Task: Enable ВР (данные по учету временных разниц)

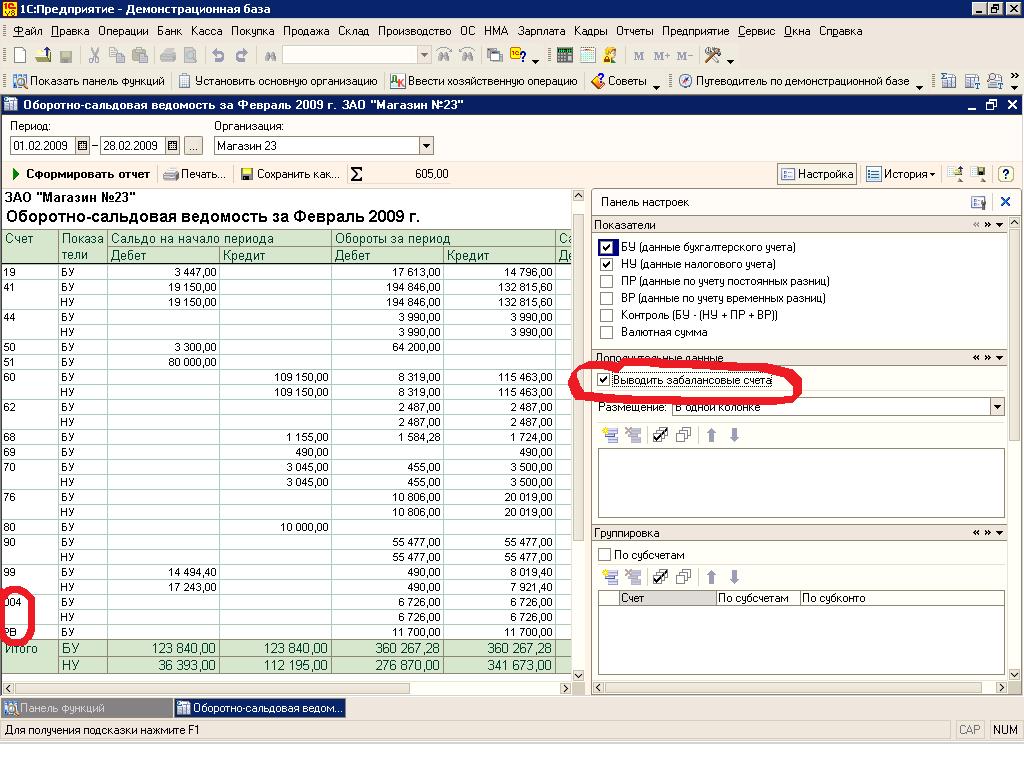Action: click(606, 298)
